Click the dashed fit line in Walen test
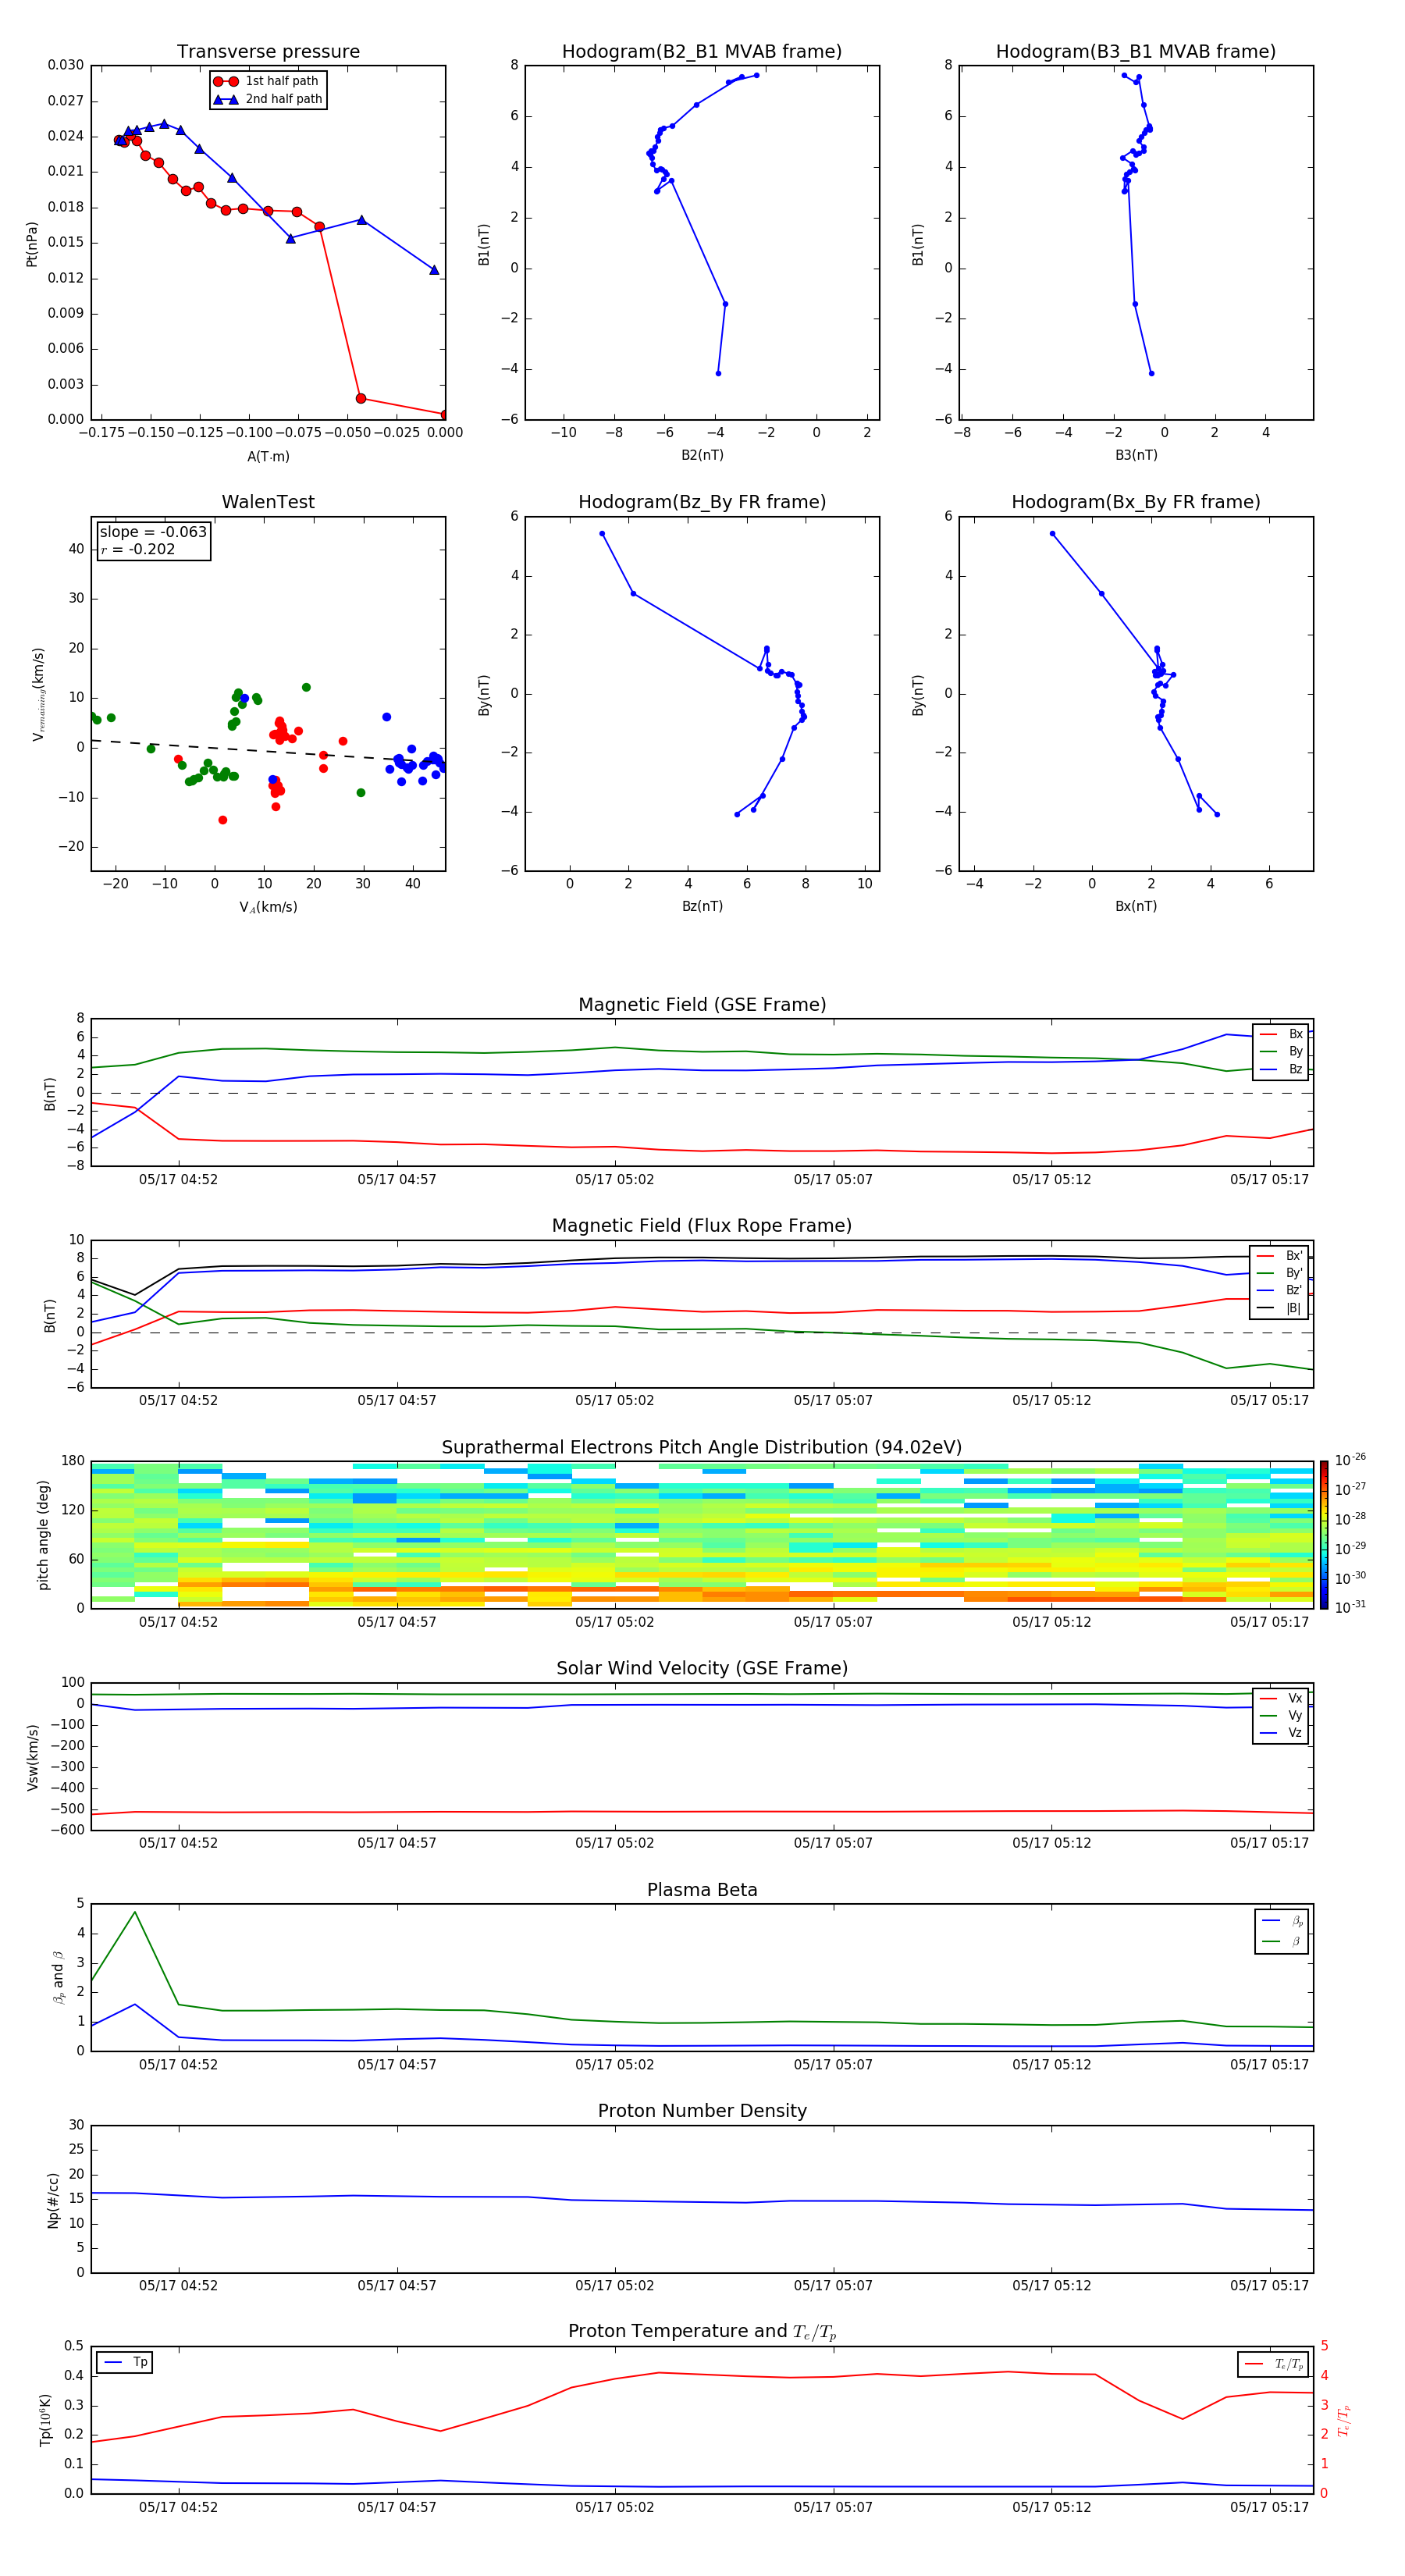 tap(268, 750)
